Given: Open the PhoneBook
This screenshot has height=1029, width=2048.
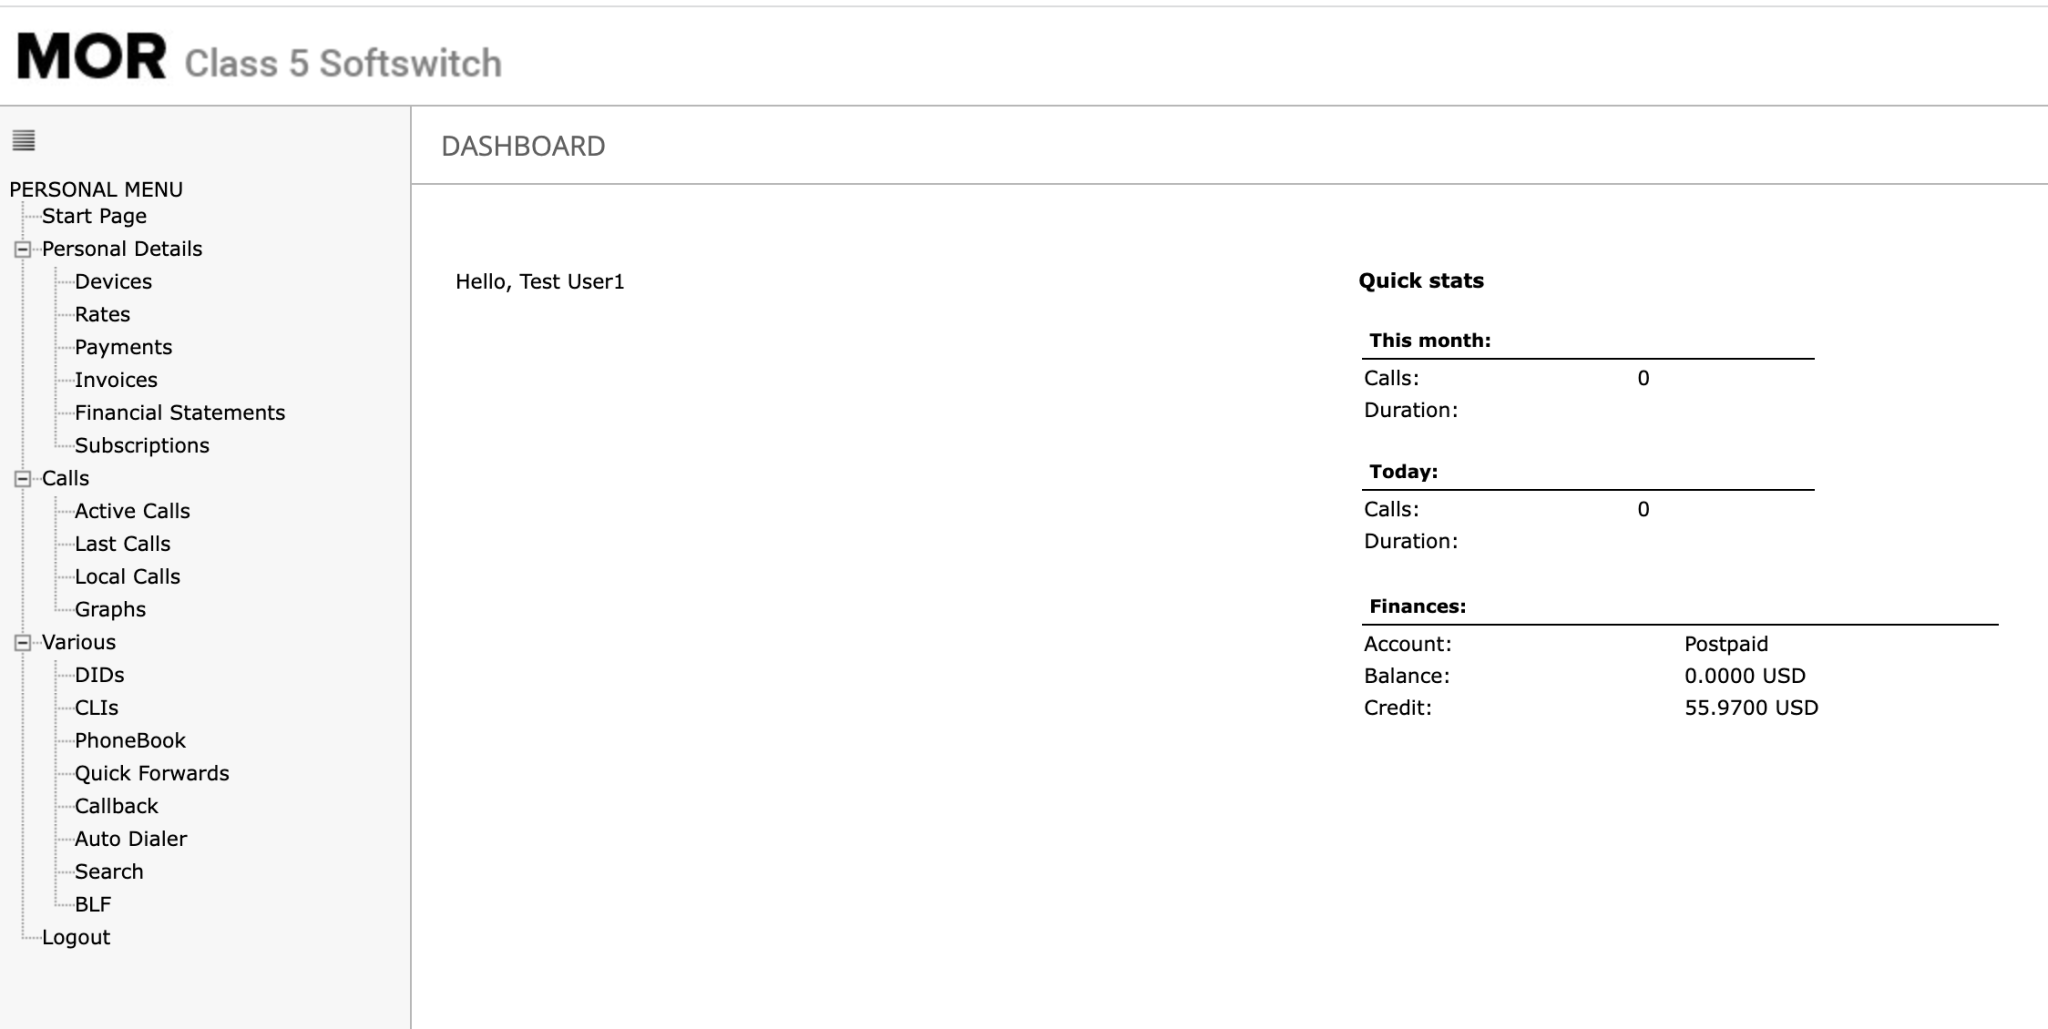Looking at the screenshot, I should coord(130,740).
